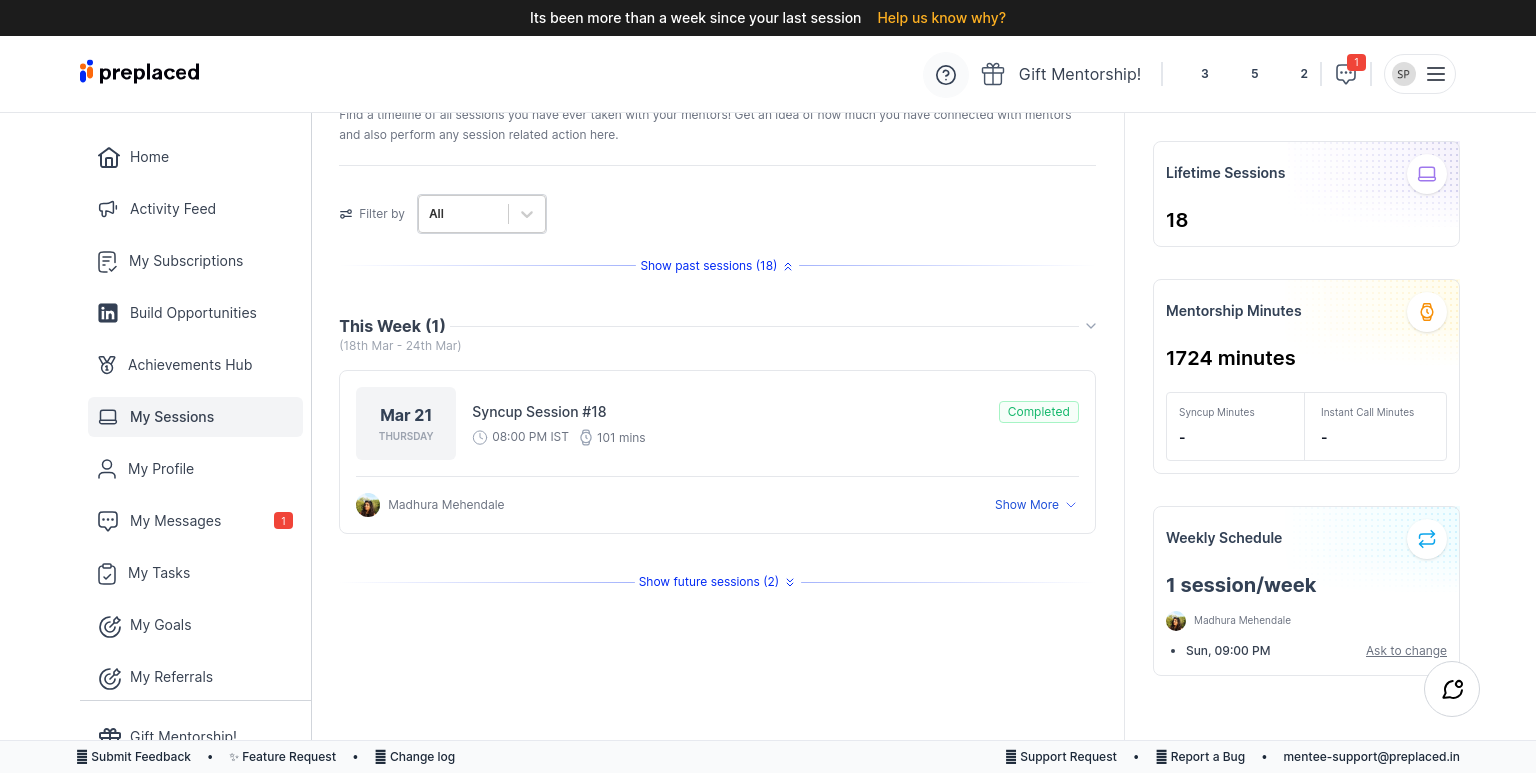Click the Lifetime Sessions laptop icon
This screenshot has width=1536, height=773.
1426,174
